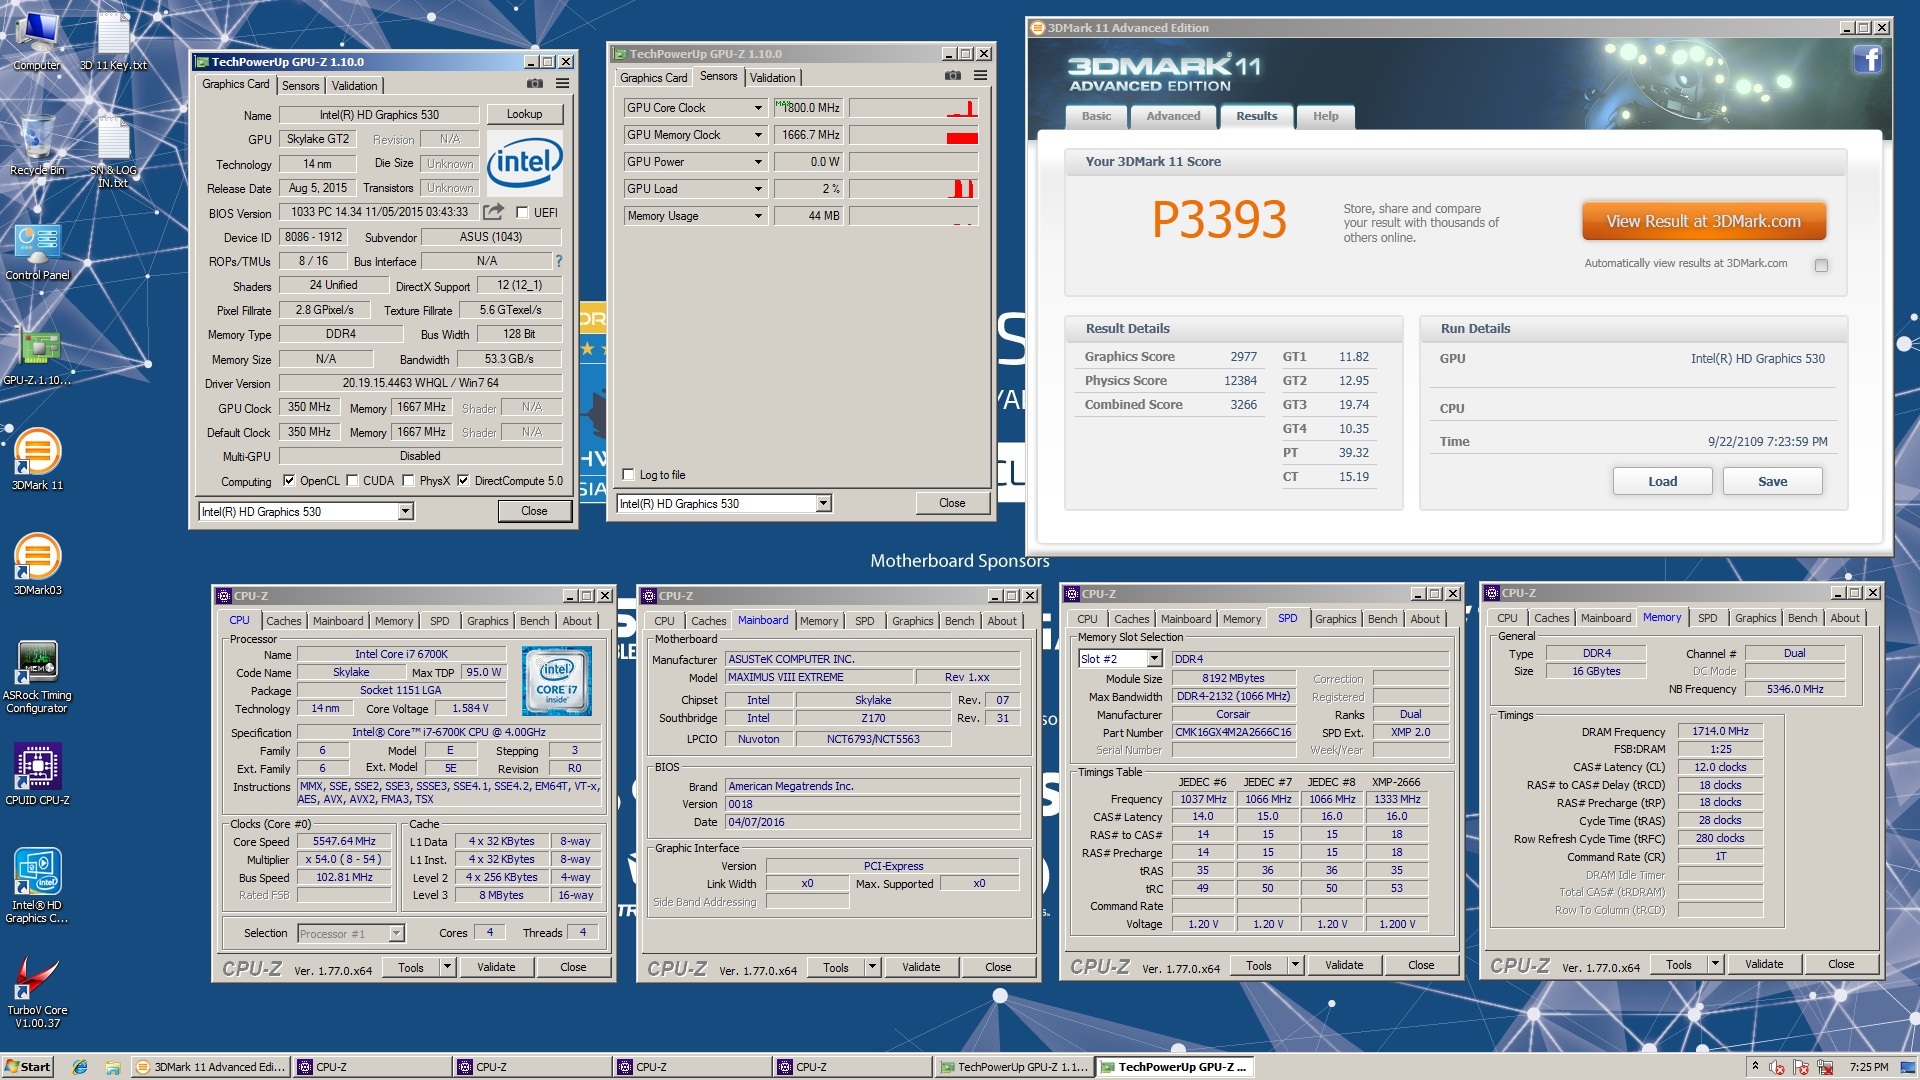
Task: Open Memory Usage sensor dropdown
Action: pos(758,216)
